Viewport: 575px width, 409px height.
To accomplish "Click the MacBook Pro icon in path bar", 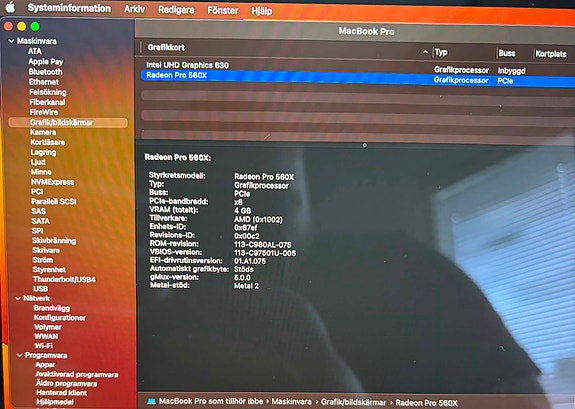I will tap(151, 401).
